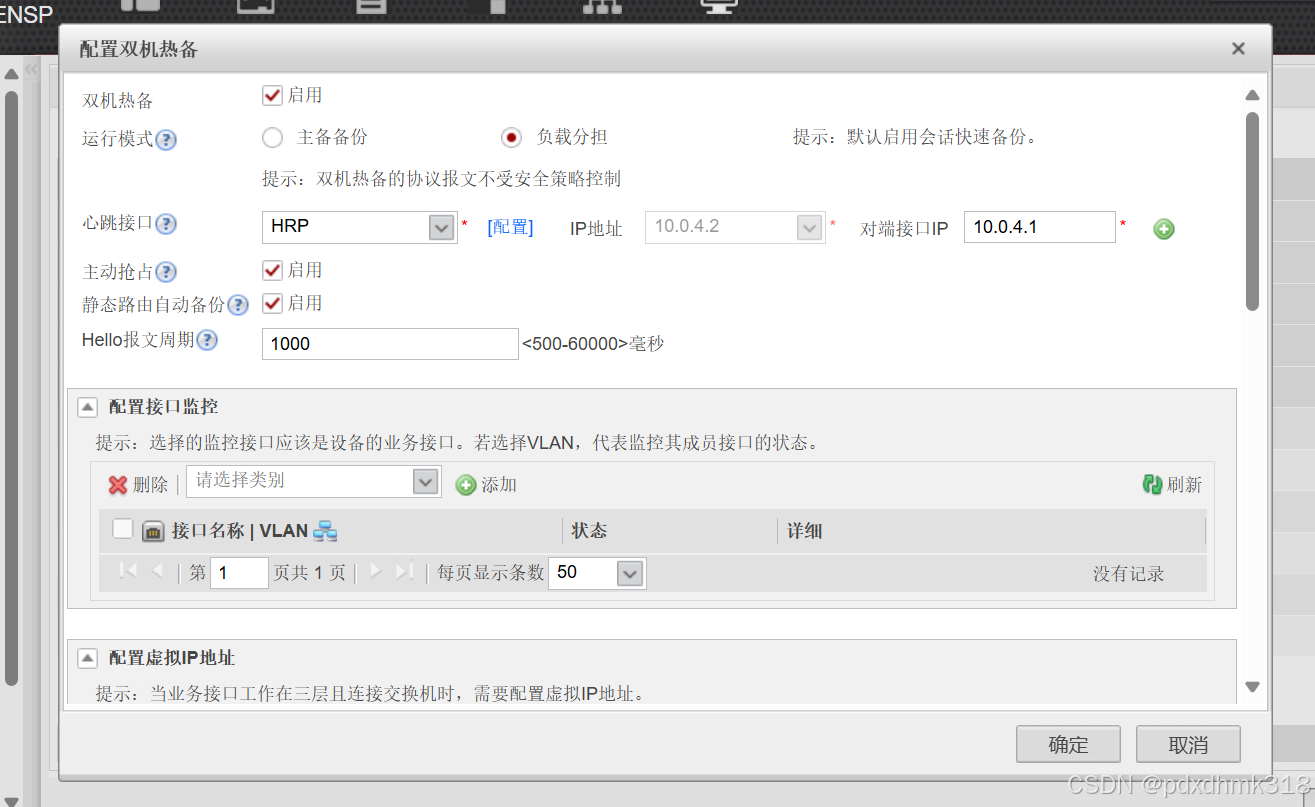Click the 对端接口IP label
Screen dimensions: 1315x807
tap(904, 229)
